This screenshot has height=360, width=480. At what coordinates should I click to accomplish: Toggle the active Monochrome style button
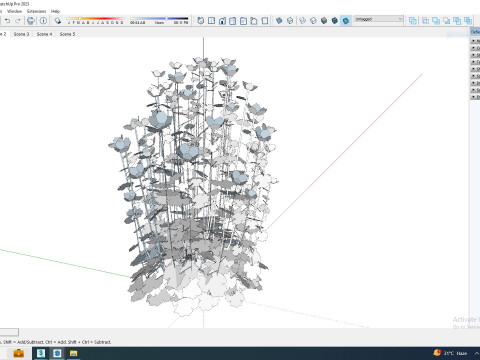tap(346, 21)
